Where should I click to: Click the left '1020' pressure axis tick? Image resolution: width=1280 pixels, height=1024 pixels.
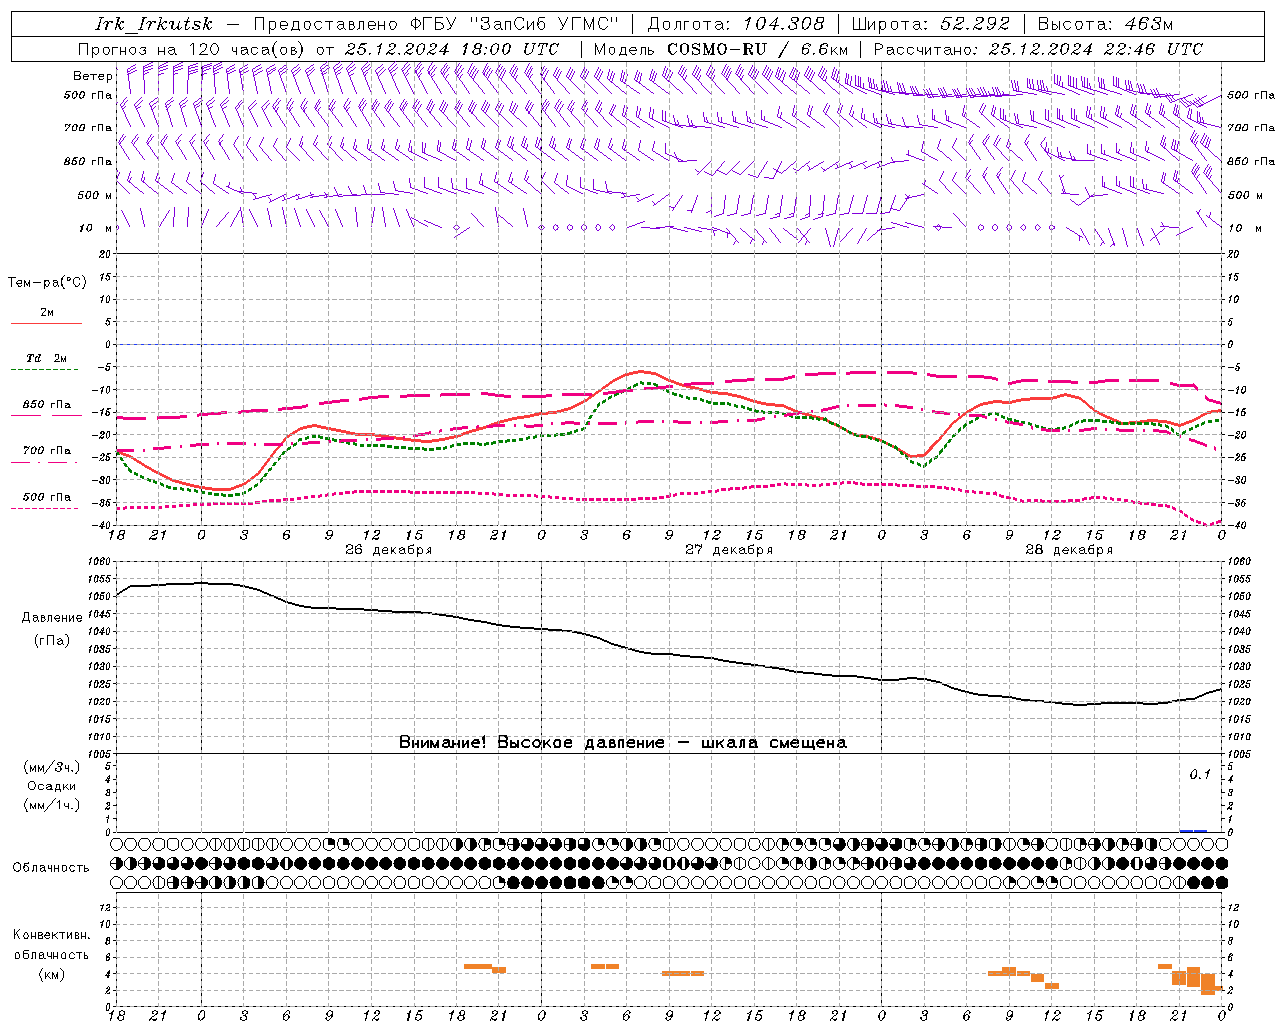click(101, 702)
